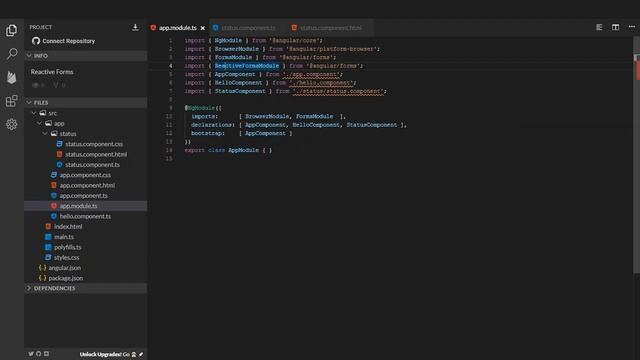
Task: Click the HTML icon beside index.html
Action: tap(48, 227)
